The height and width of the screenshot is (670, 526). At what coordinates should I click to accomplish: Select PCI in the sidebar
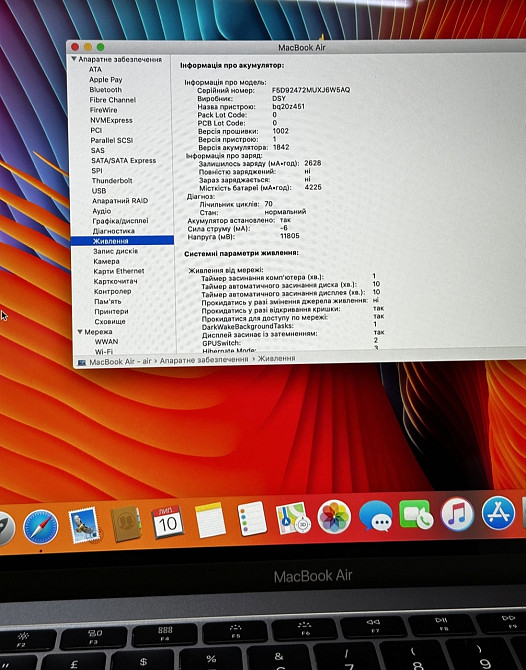click(96, 130)
